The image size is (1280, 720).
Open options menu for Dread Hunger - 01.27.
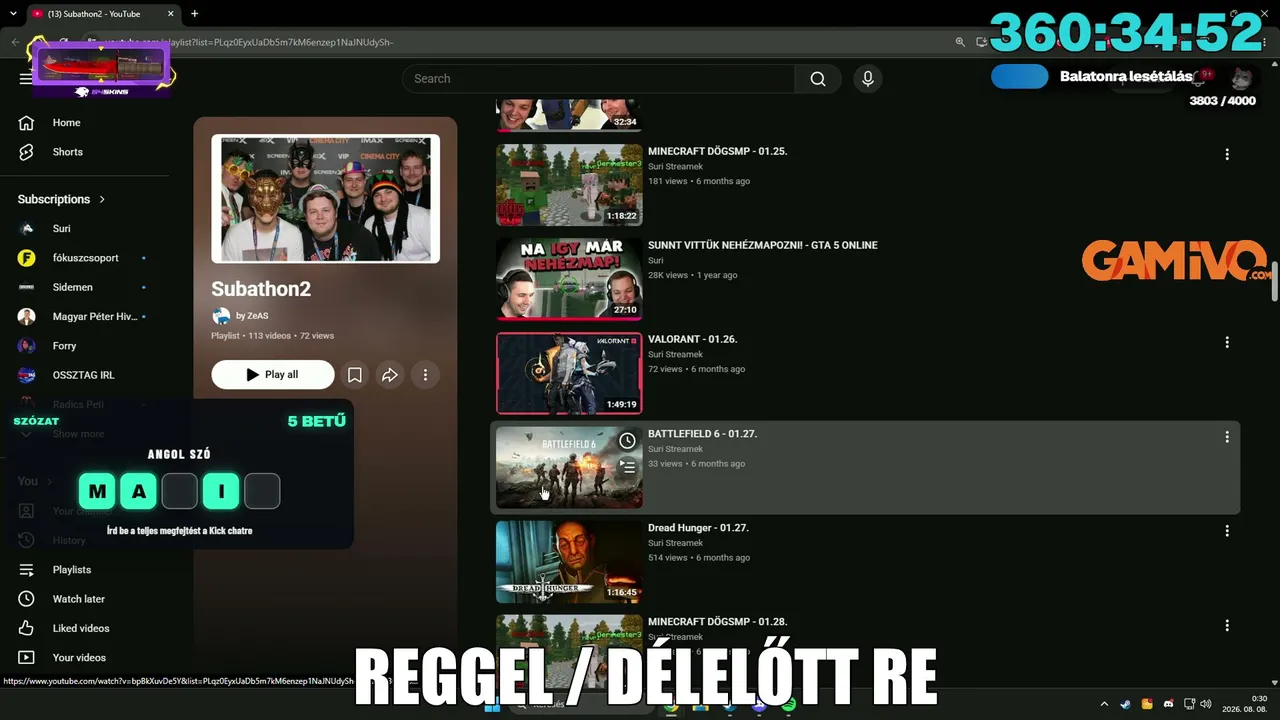tap(1227, 531)
